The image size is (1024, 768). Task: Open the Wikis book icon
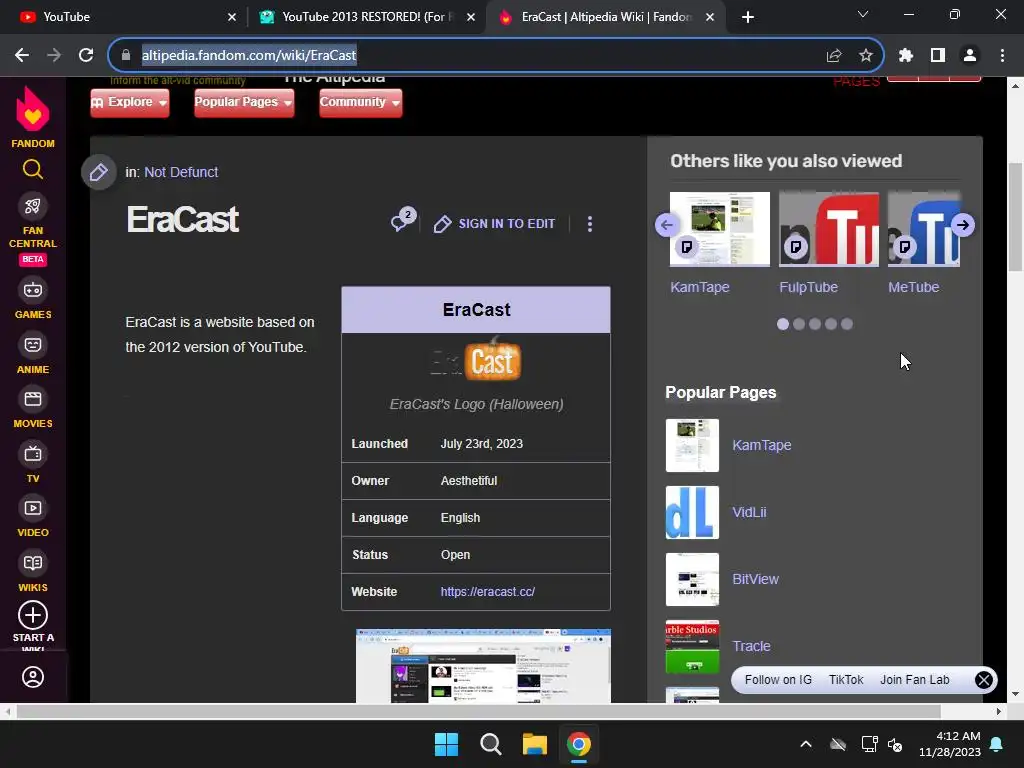click(33, 562)
